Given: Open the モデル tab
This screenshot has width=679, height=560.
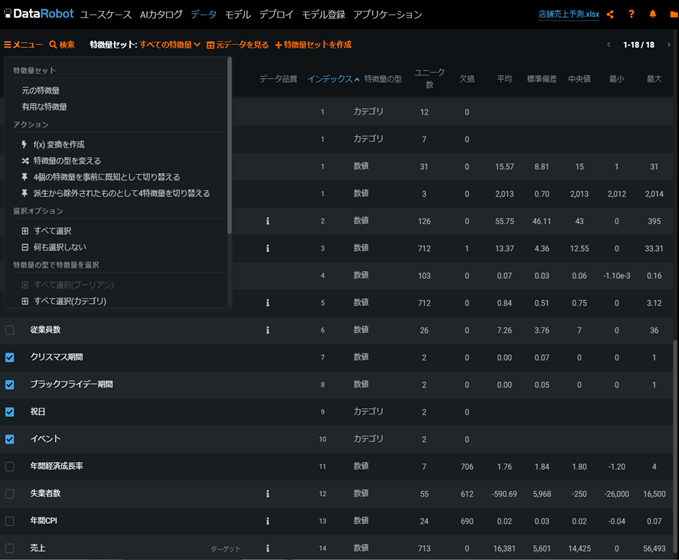Looking at the screenshot, I should [x=238, y=14].
